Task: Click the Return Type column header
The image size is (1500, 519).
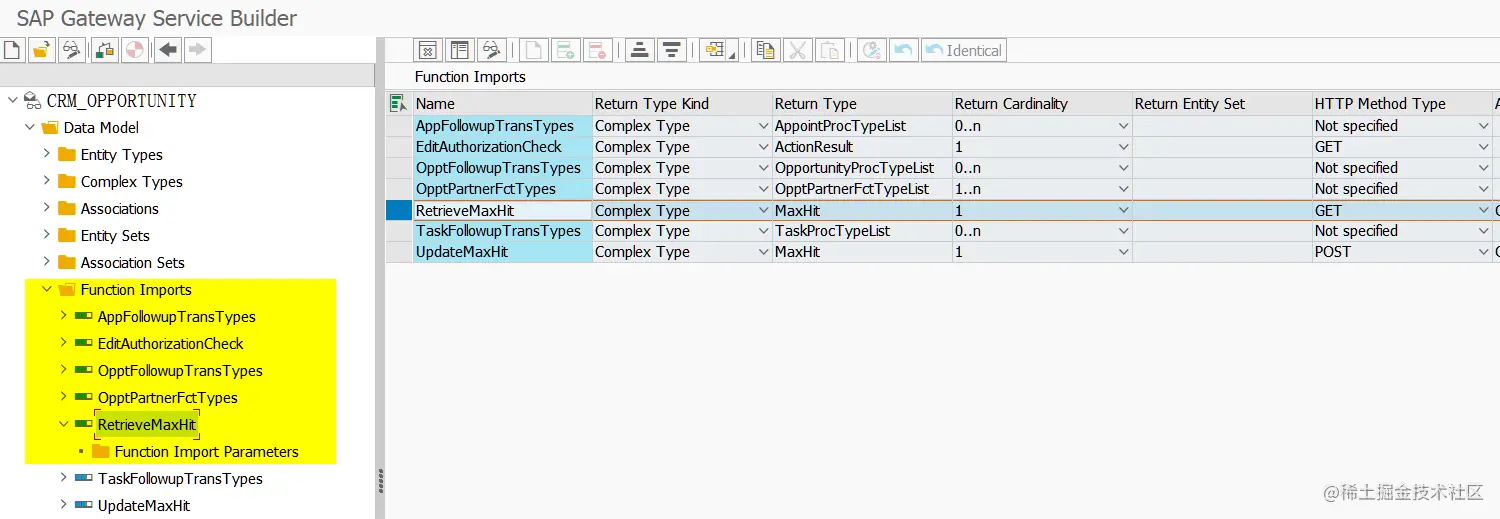Action: click(863, 103)
